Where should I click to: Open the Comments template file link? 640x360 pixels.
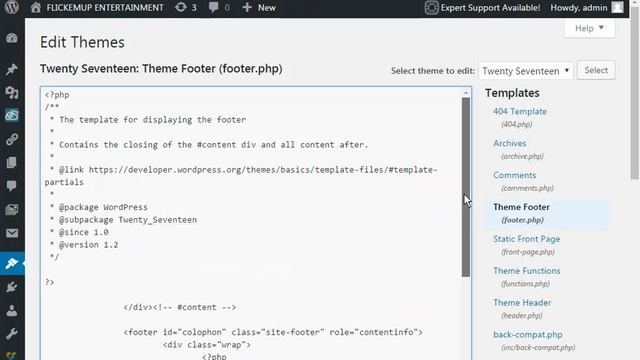pyautogui.click(x=514, y=175)
